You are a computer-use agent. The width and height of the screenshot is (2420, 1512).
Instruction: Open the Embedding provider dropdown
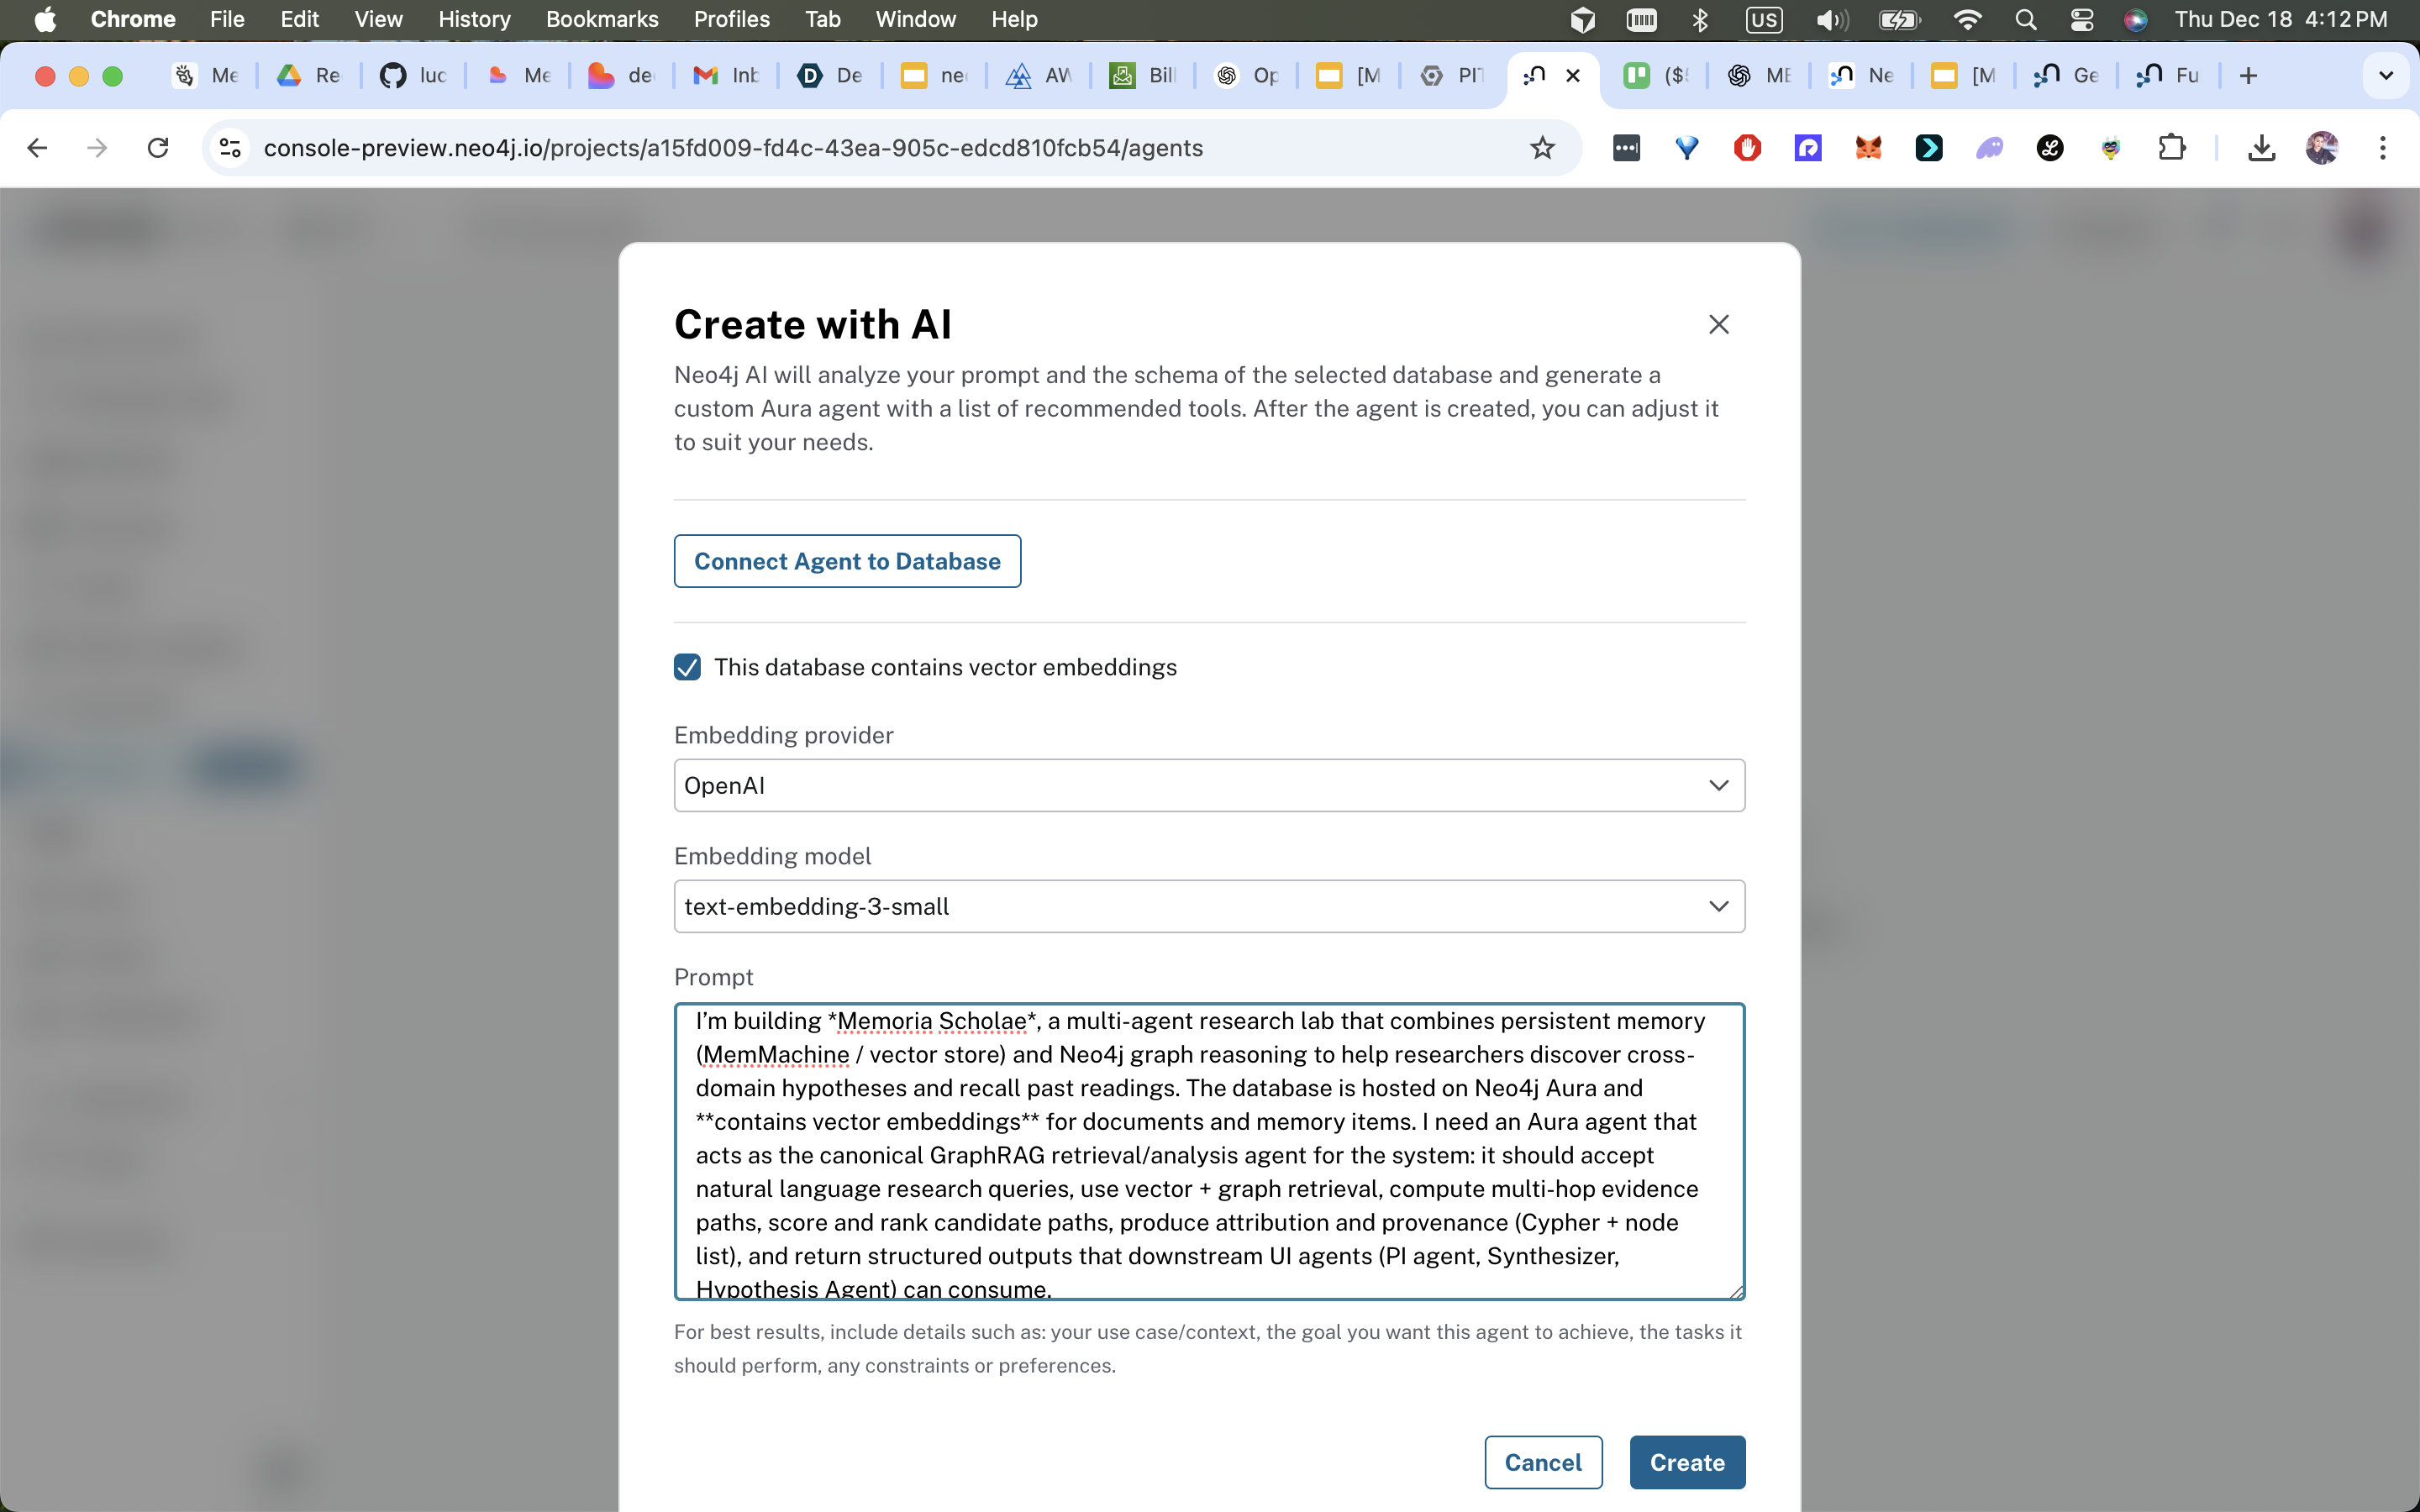[1209, 785]
